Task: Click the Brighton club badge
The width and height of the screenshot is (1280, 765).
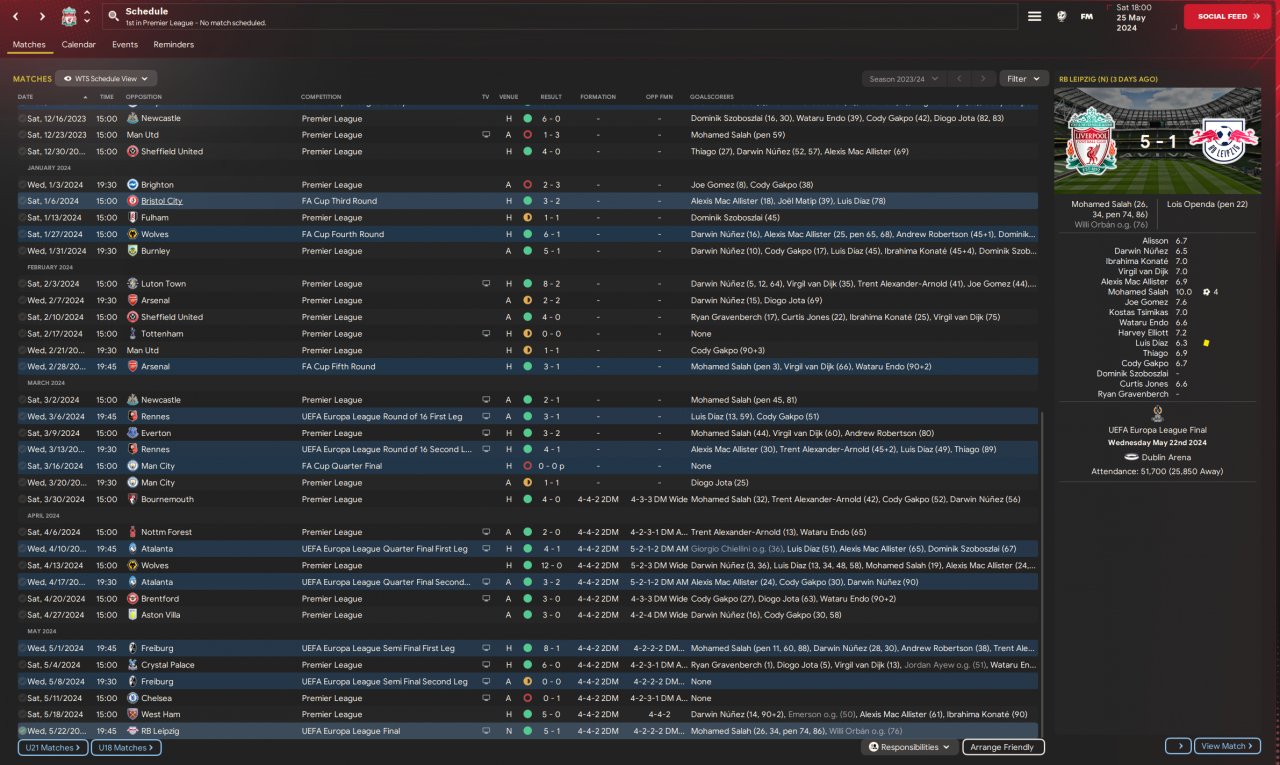Action: pos(132,185)
